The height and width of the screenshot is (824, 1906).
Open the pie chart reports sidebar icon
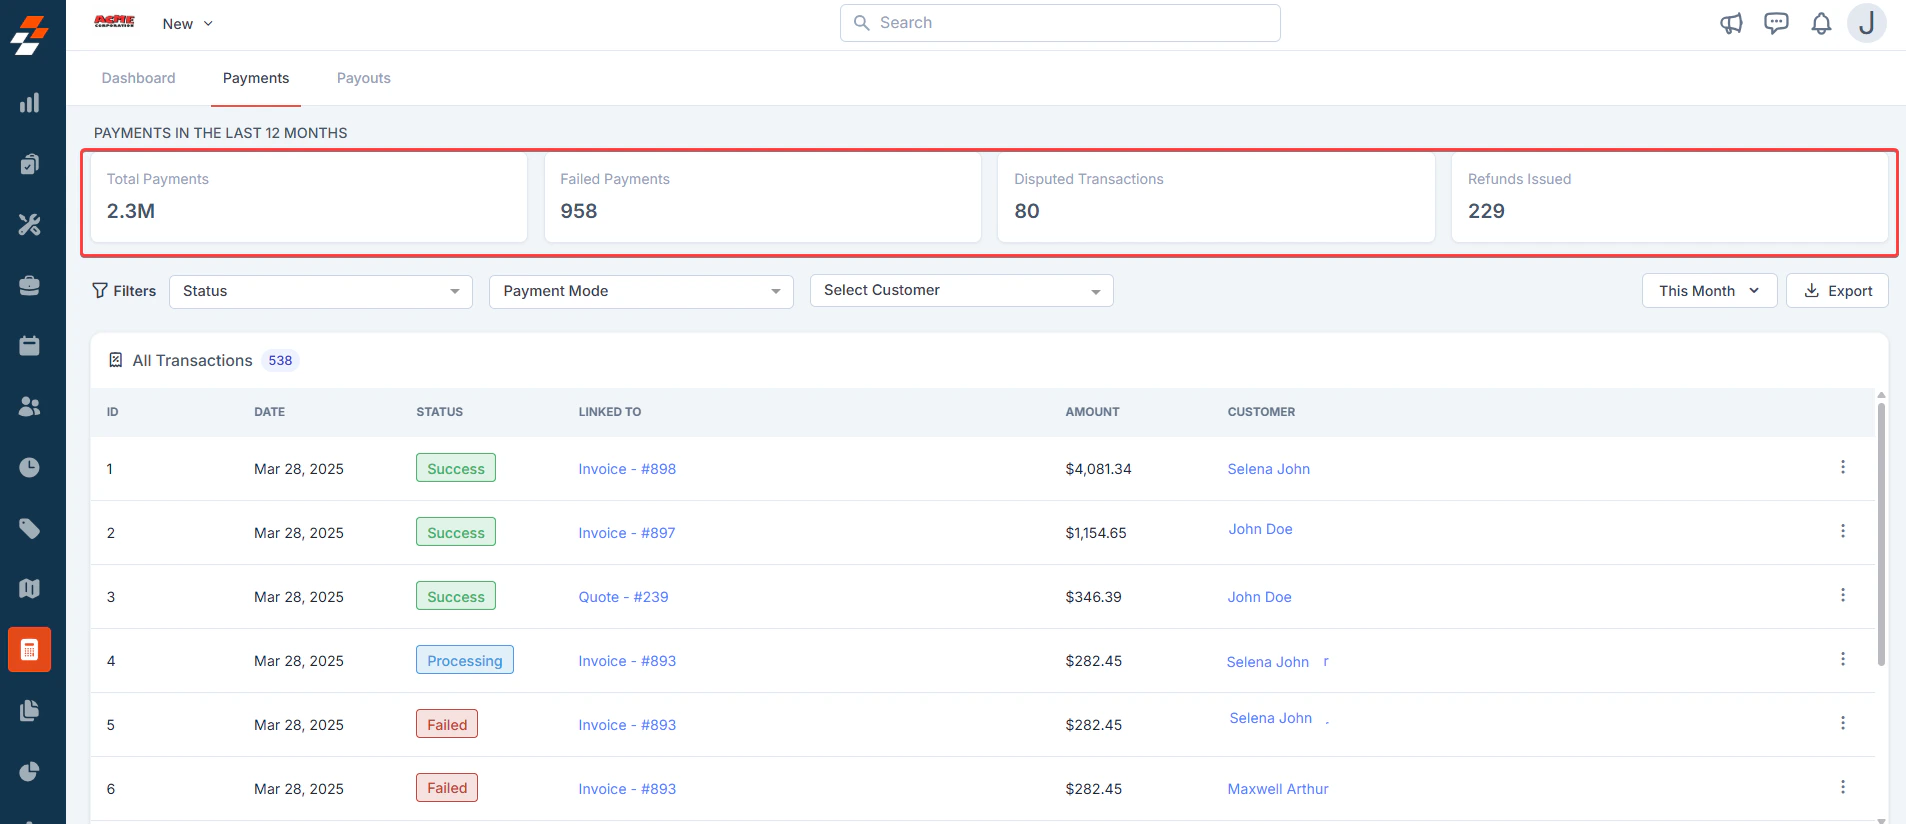(x=30, y=772)
